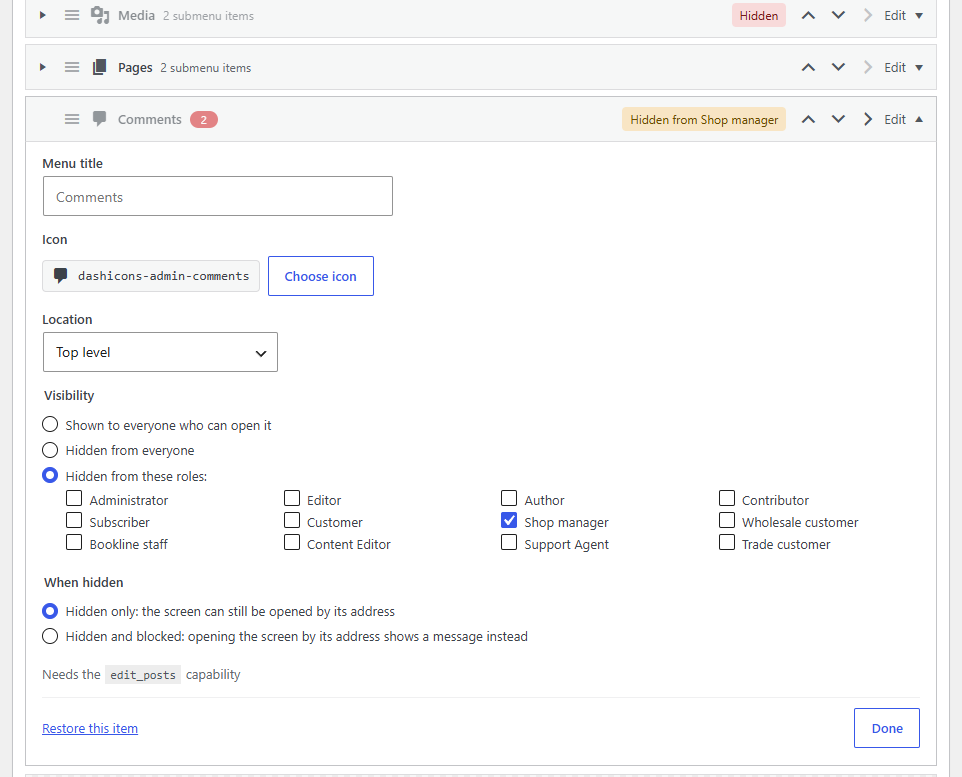Check the Administrator role checkbox
The height and width of the screenshot is (777, 962).
tap(74, 498)
